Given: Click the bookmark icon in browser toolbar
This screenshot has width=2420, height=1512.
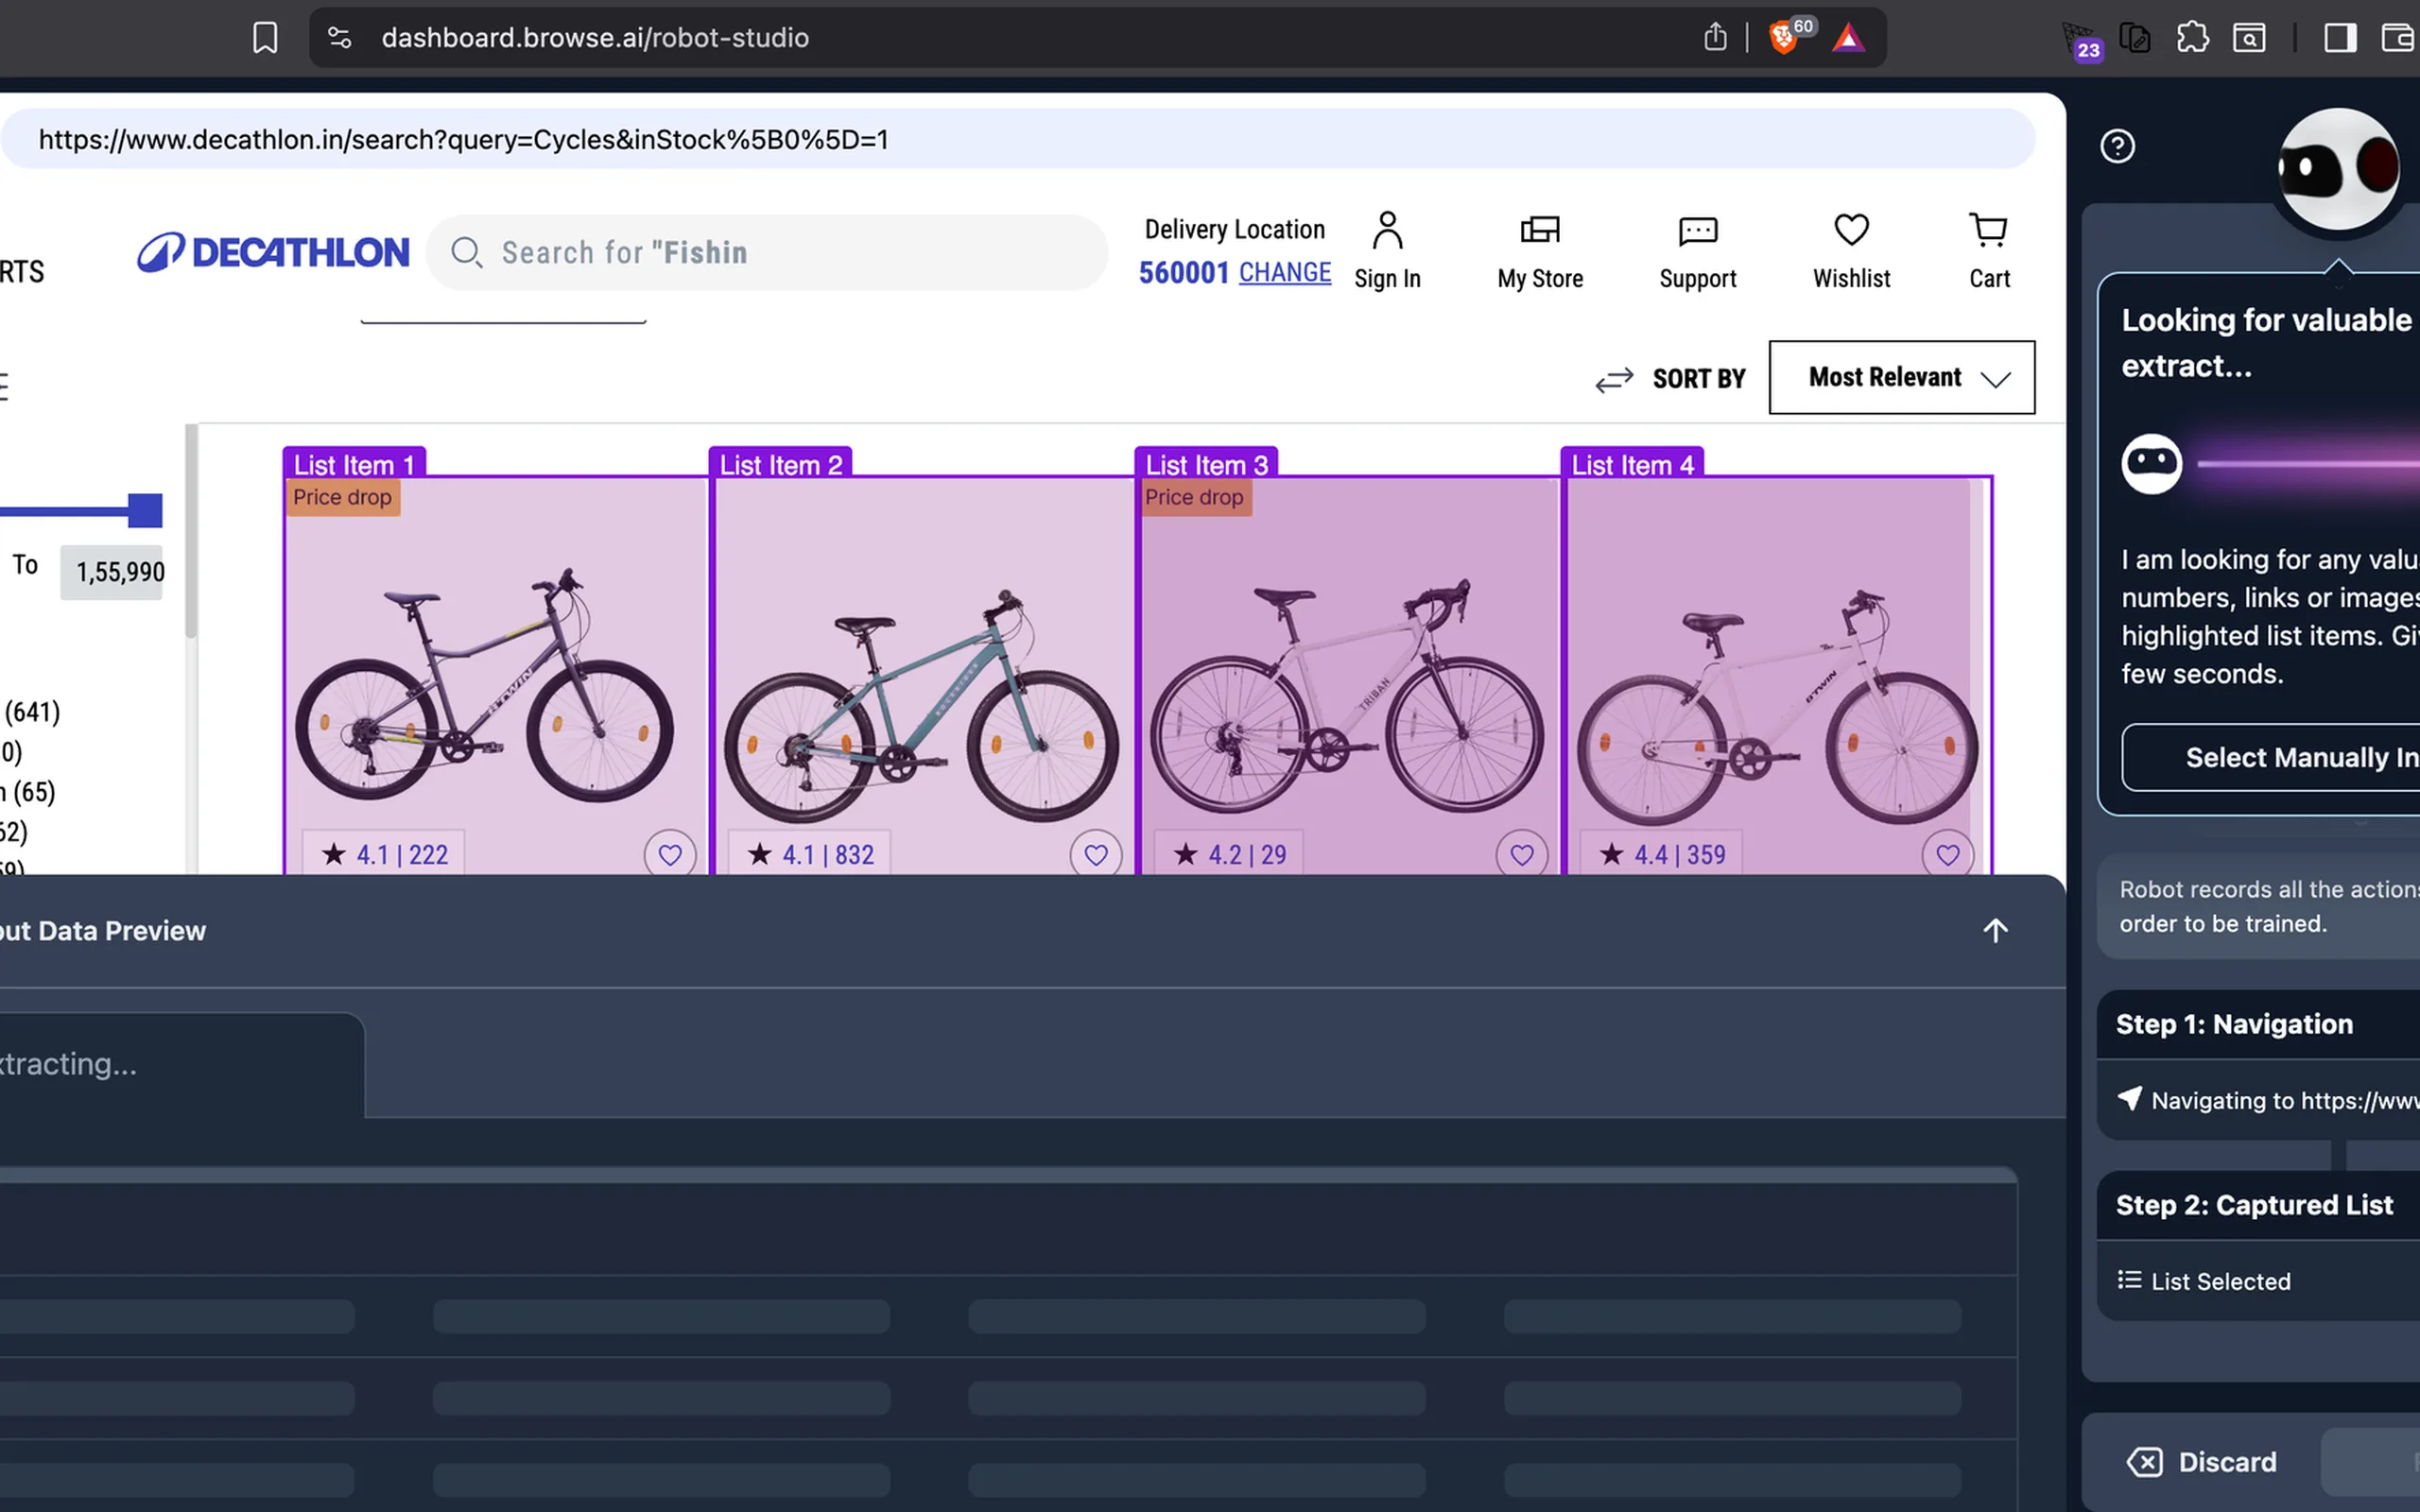Looking at the screenshot, I should click(x=265, y=38).
